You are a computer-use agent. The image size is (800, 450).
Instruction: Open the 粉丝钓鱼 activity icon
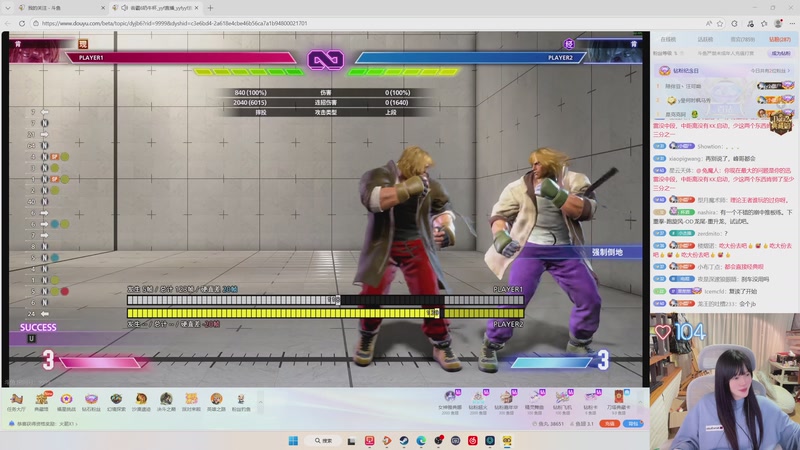point(241,402)
